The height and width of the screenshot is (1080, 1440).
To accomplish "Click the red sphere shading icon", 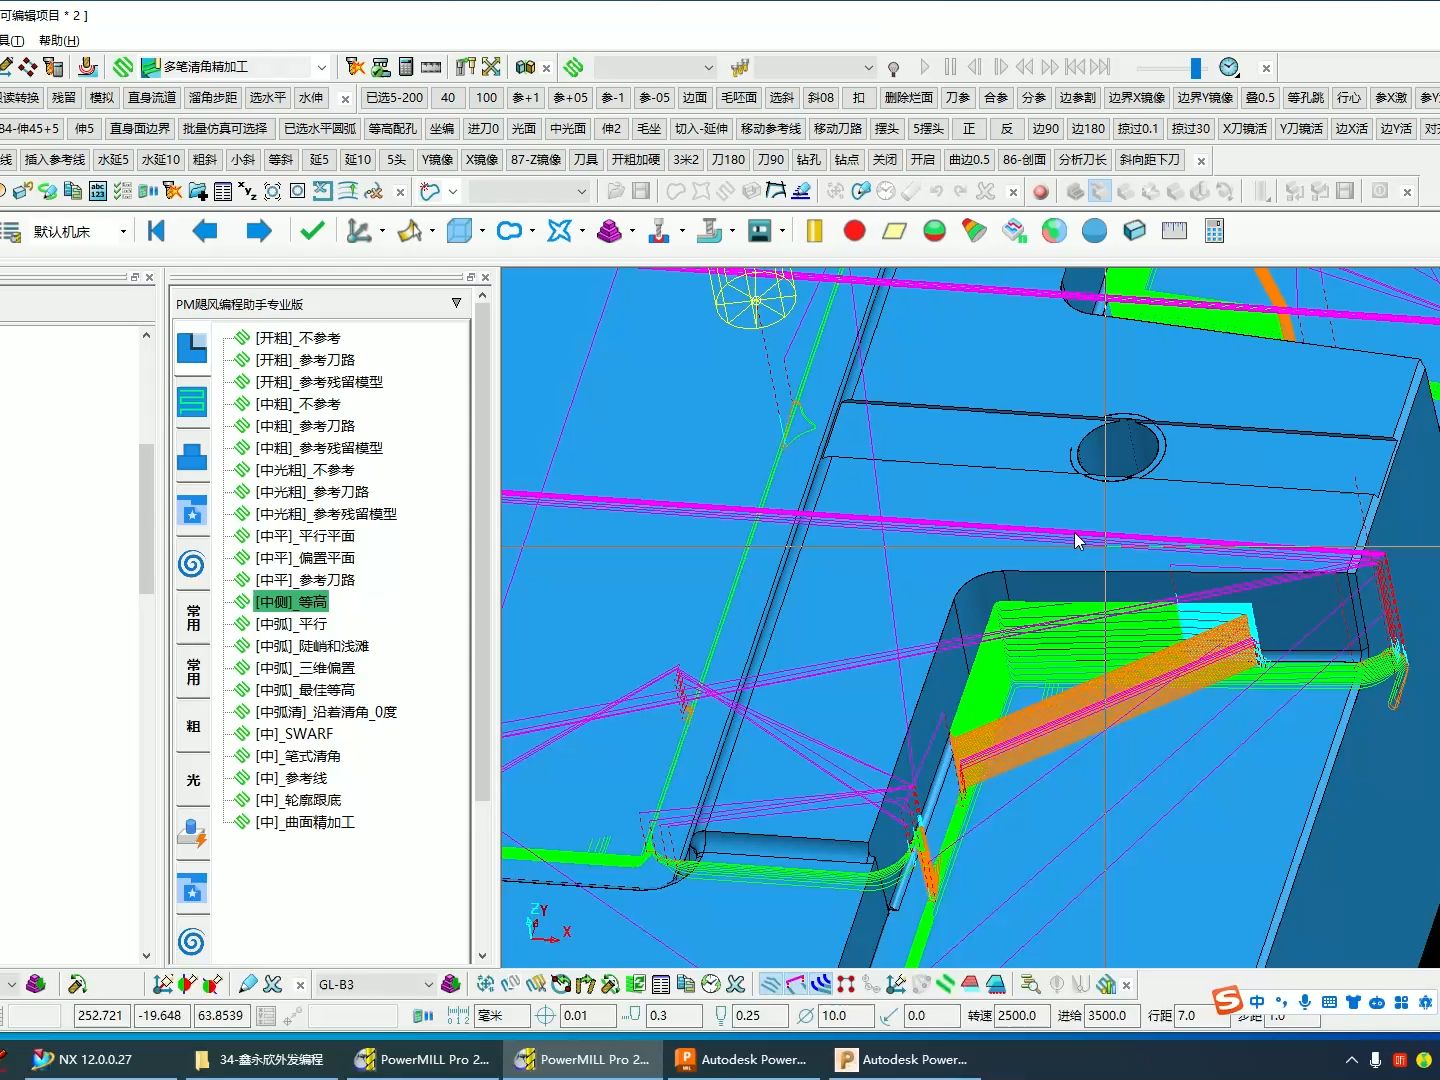I will pyautogui.click(x=854, y=231).
